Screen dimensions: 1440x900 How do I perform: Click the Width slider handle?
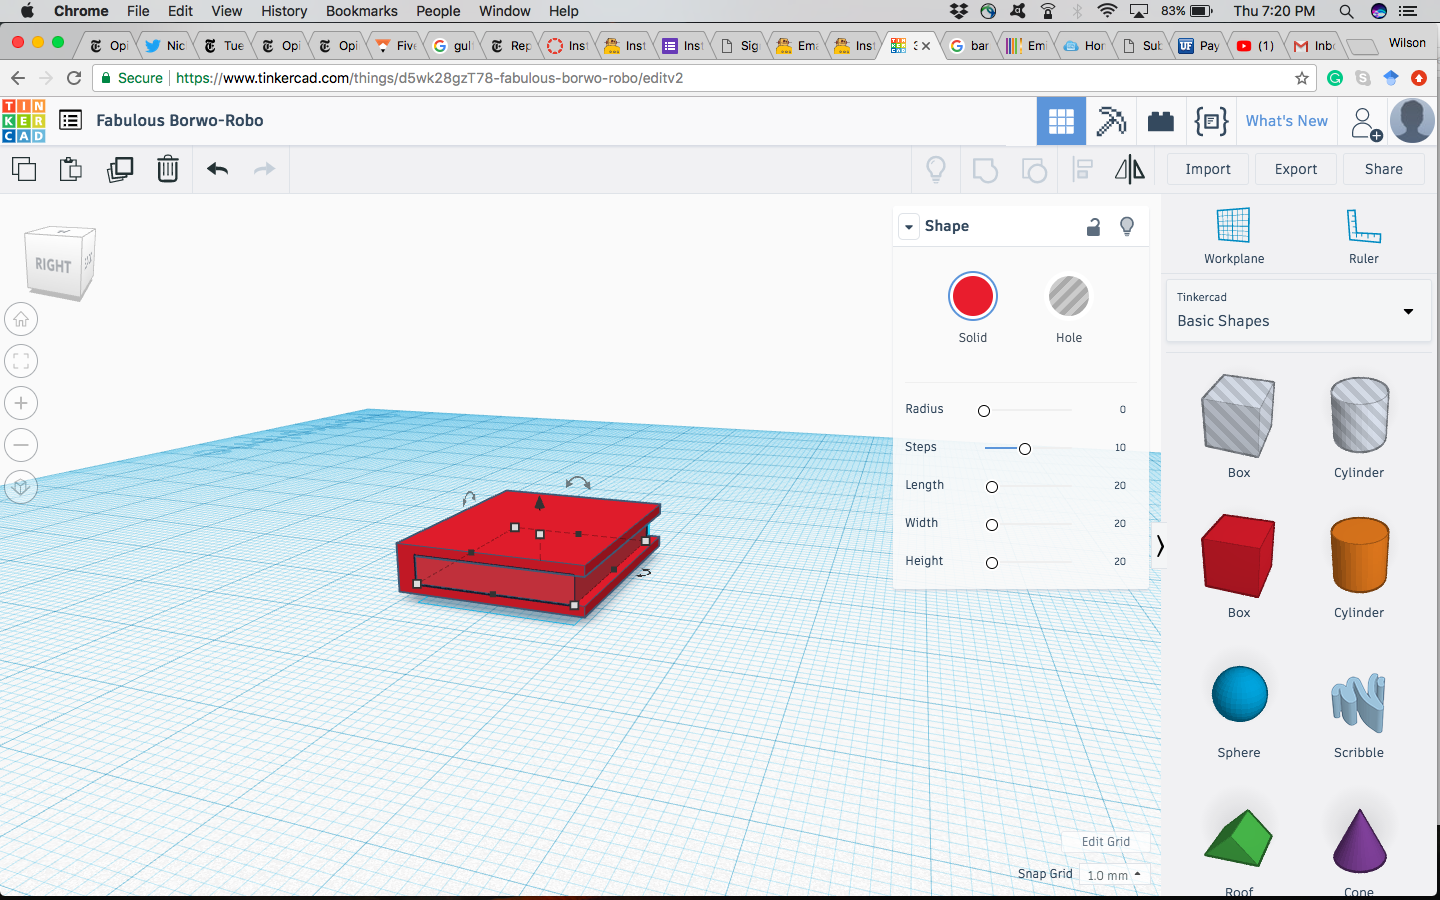coord(992,525)
